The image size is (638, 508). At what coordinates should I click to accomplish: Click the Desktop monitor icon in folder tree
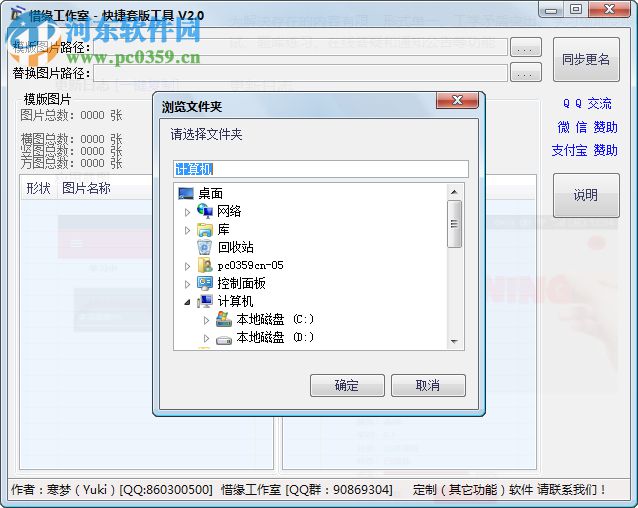pos(186,193)
